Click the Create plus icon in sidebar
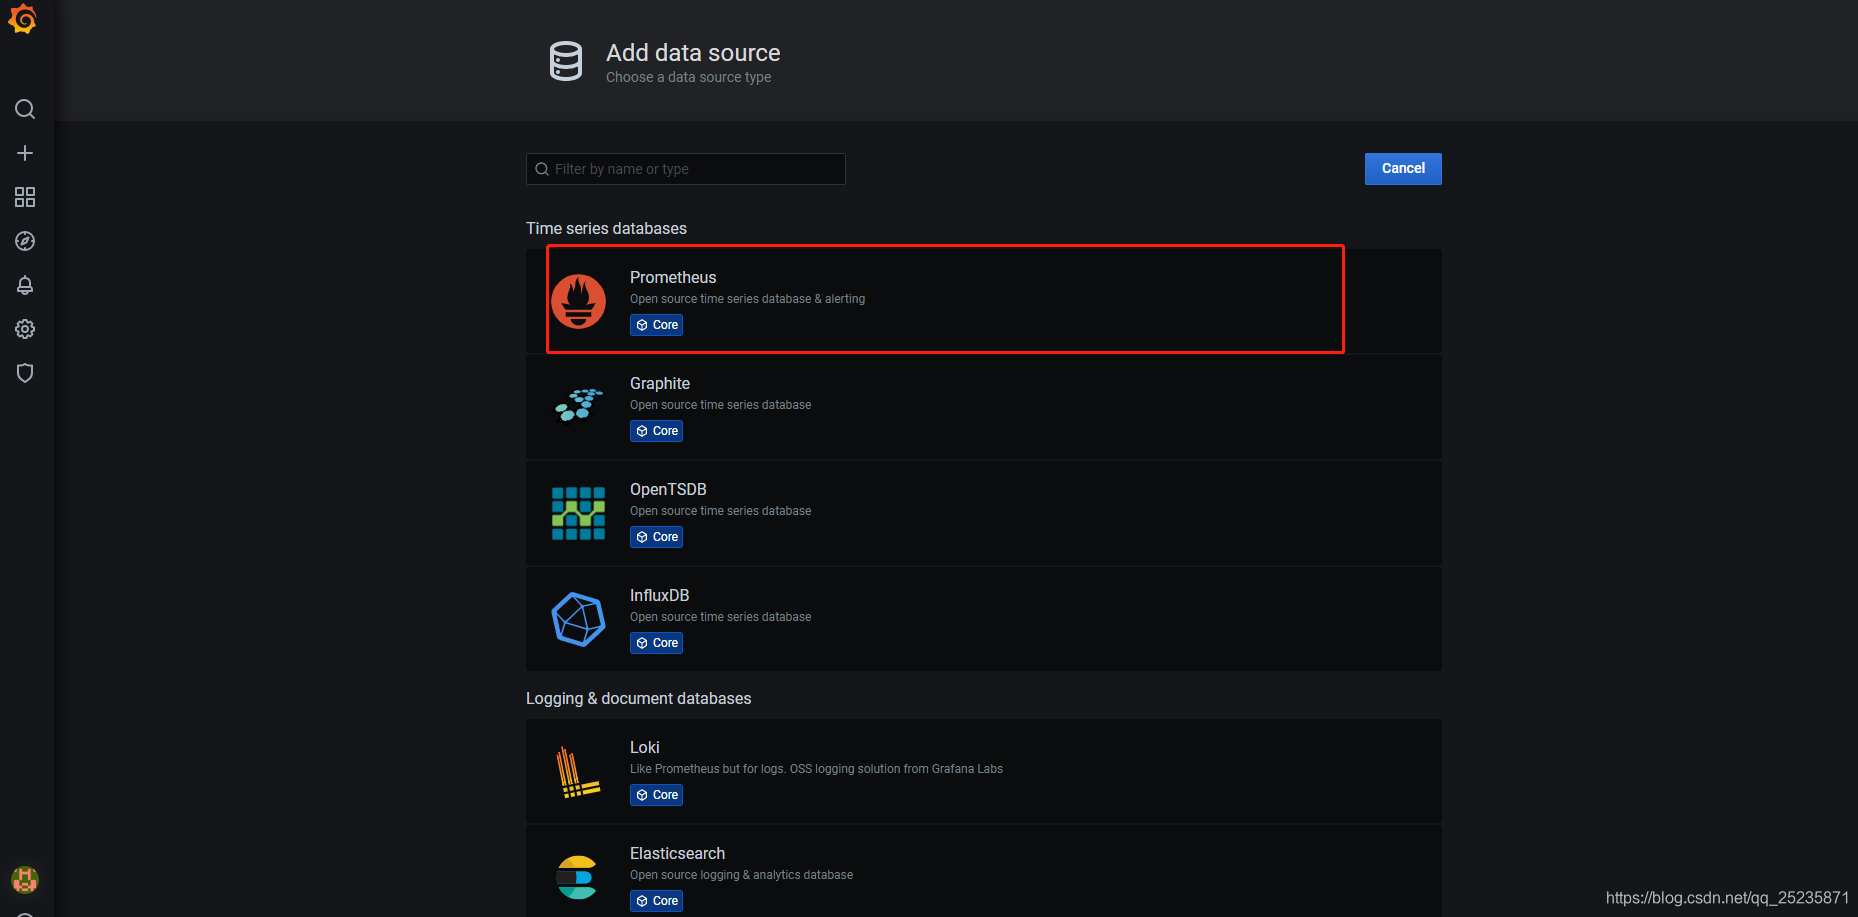The image size is (1858, 917). (25, 153)
